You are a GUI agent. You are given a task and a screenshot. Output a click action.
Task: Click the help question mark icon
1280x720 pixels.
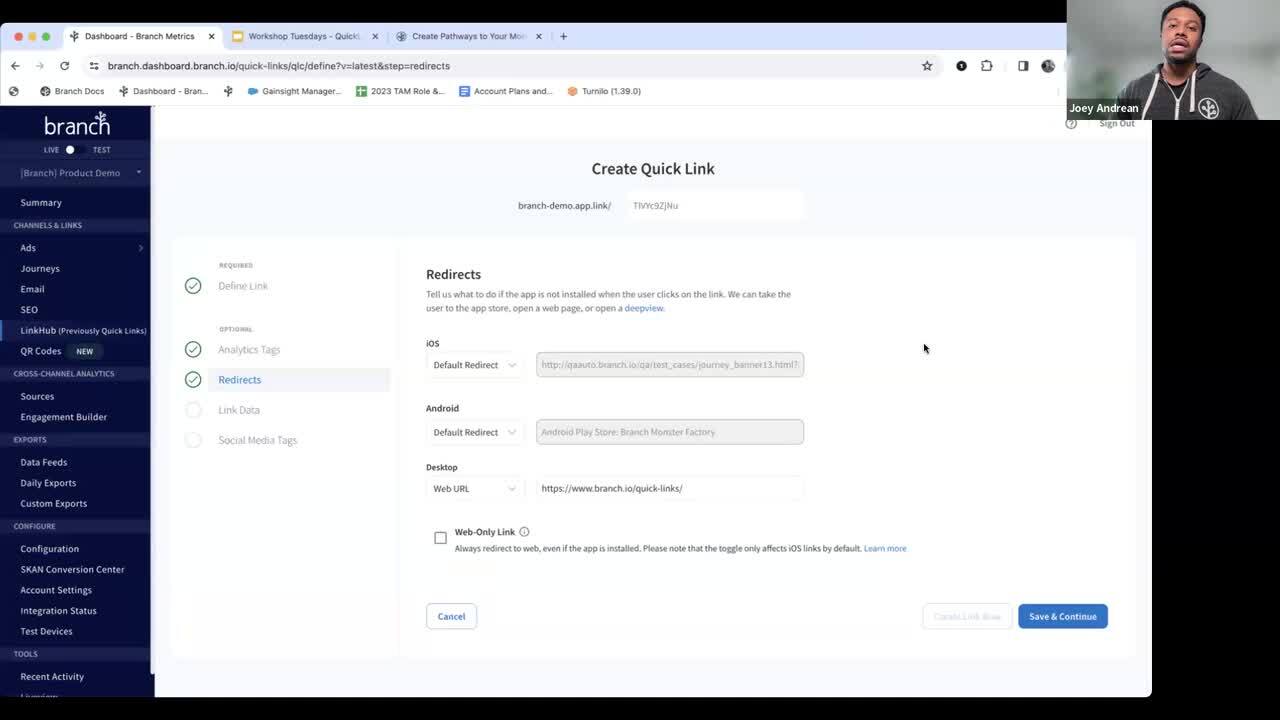coord(1071,124)
